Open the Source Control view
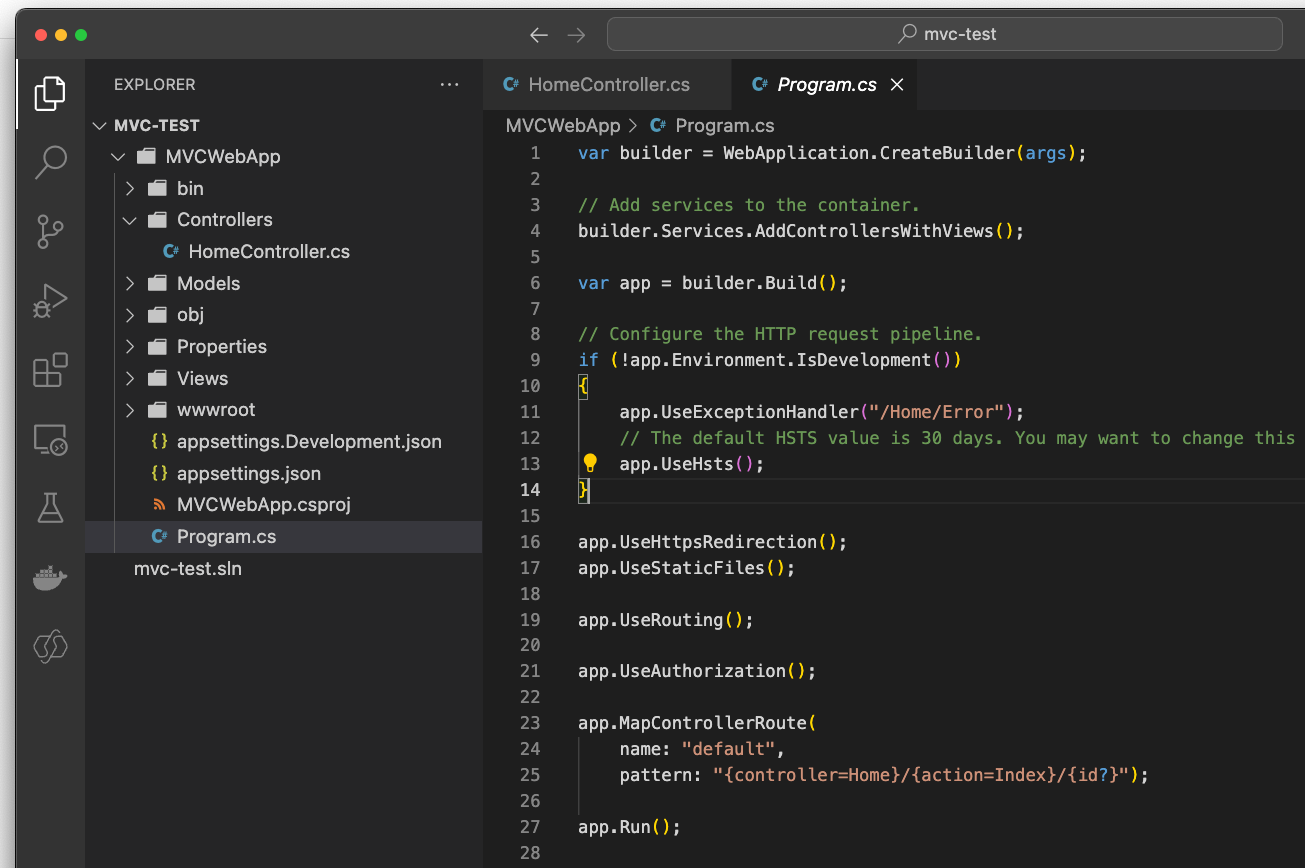This screenshot has height=868, width=1305. coord(50,231)
